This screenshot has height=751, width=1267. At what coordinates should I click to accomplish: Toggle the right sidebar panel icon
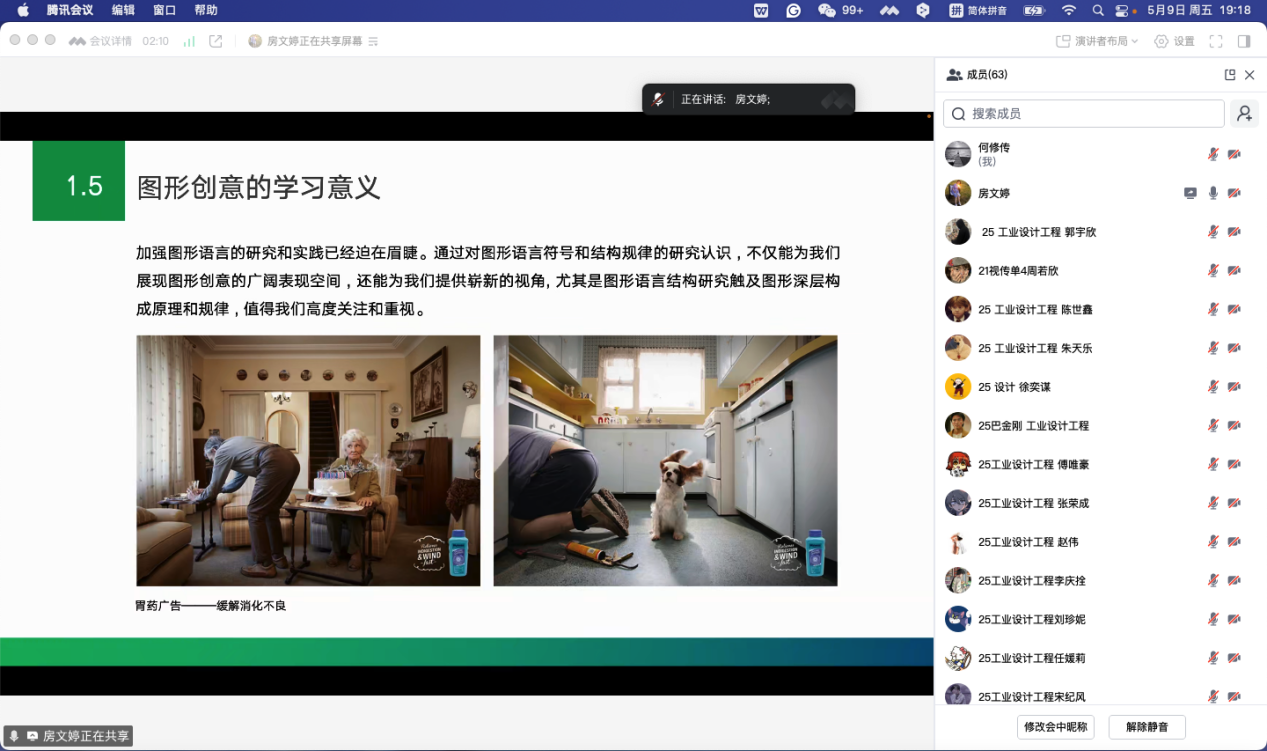coord(1244,41)
